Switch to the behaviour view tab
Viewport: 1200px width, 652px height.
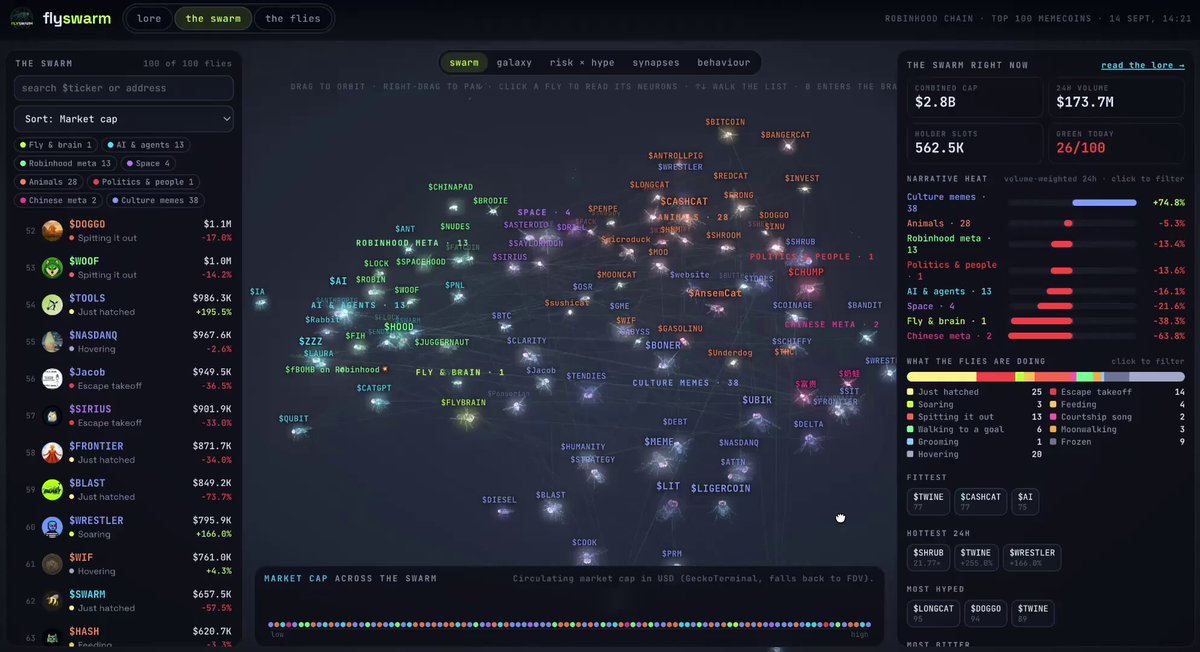tap(724, 62)
